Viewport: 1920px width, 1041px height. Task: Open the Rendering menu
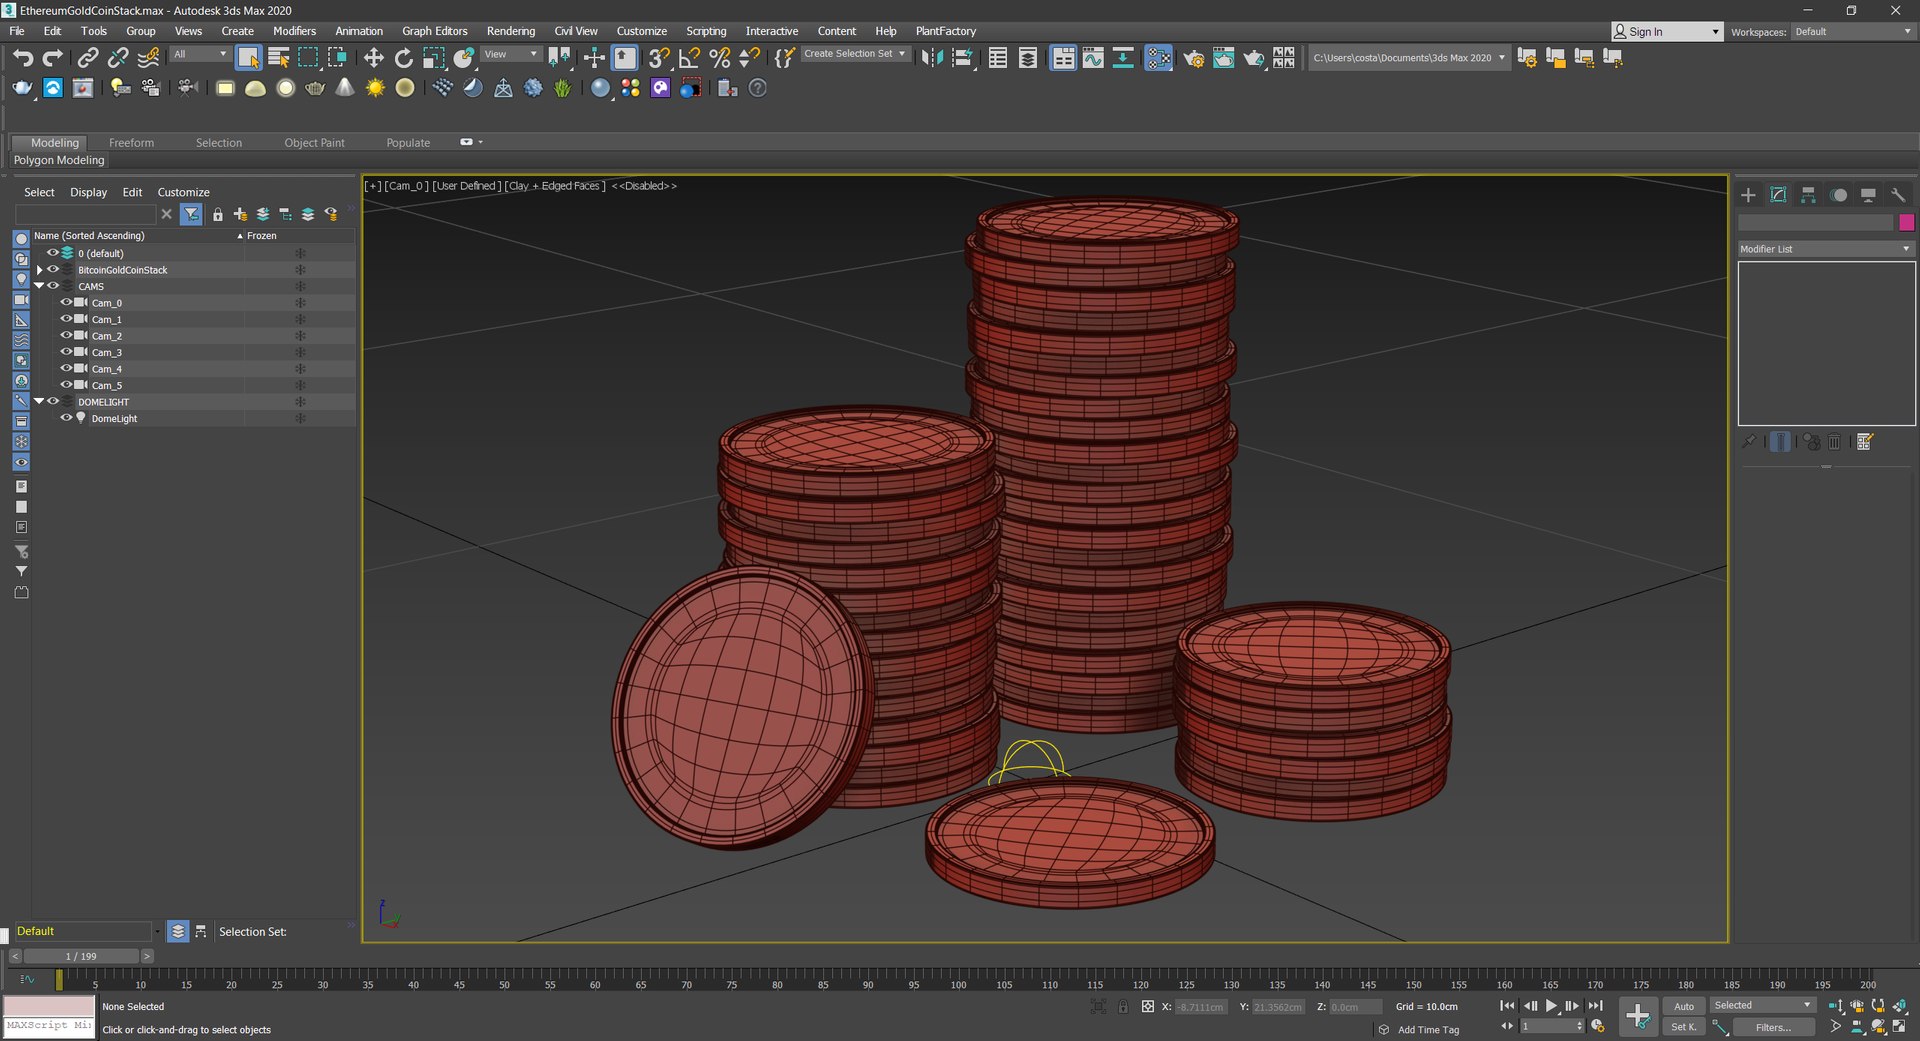510,31
